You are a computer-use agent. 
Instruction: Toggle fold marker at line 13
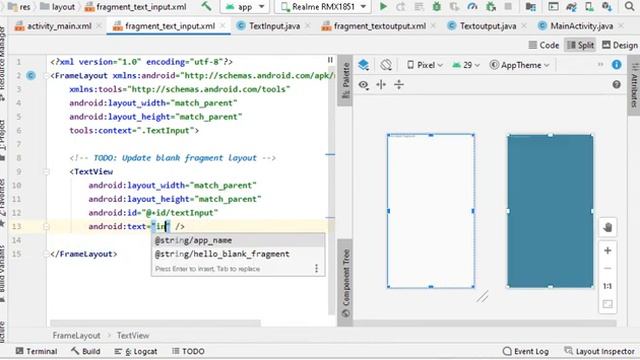coord(46,226)
